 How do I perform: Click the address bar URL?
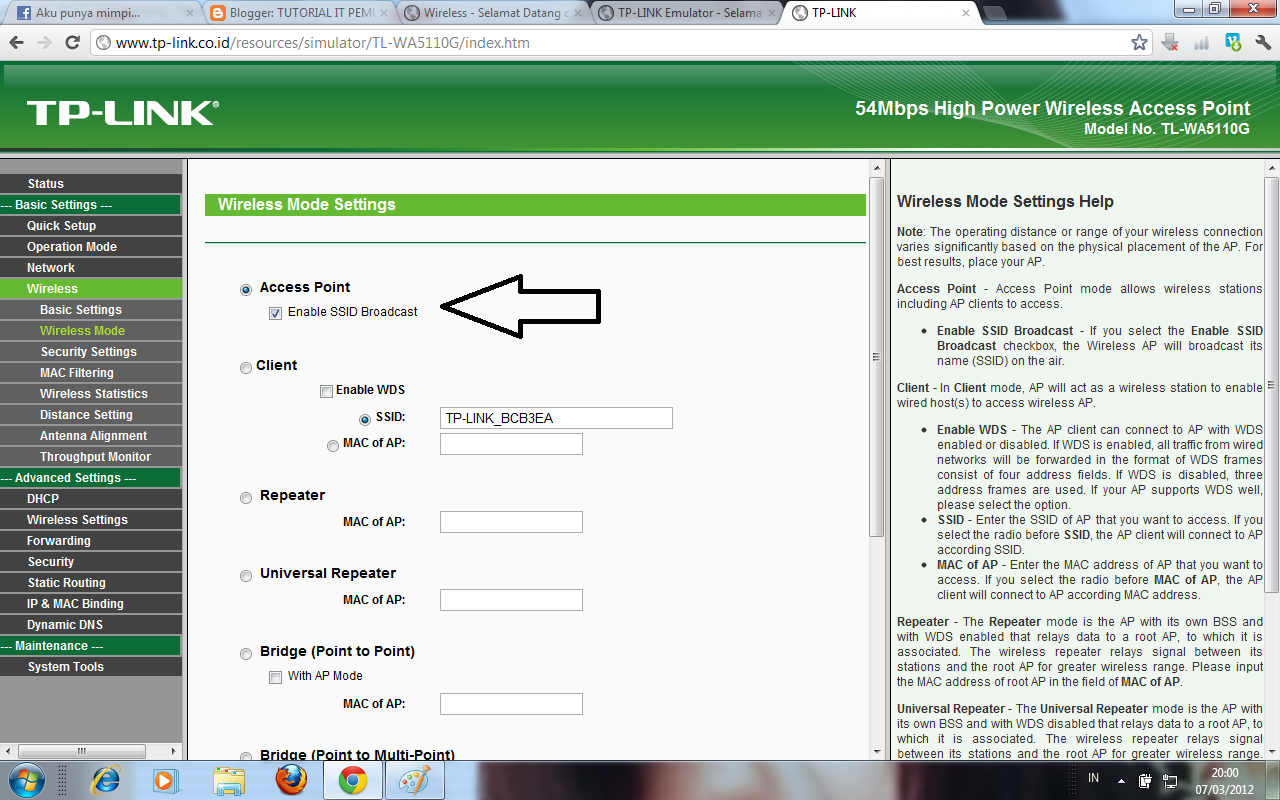pyautogui.click(x=322, y=43)
